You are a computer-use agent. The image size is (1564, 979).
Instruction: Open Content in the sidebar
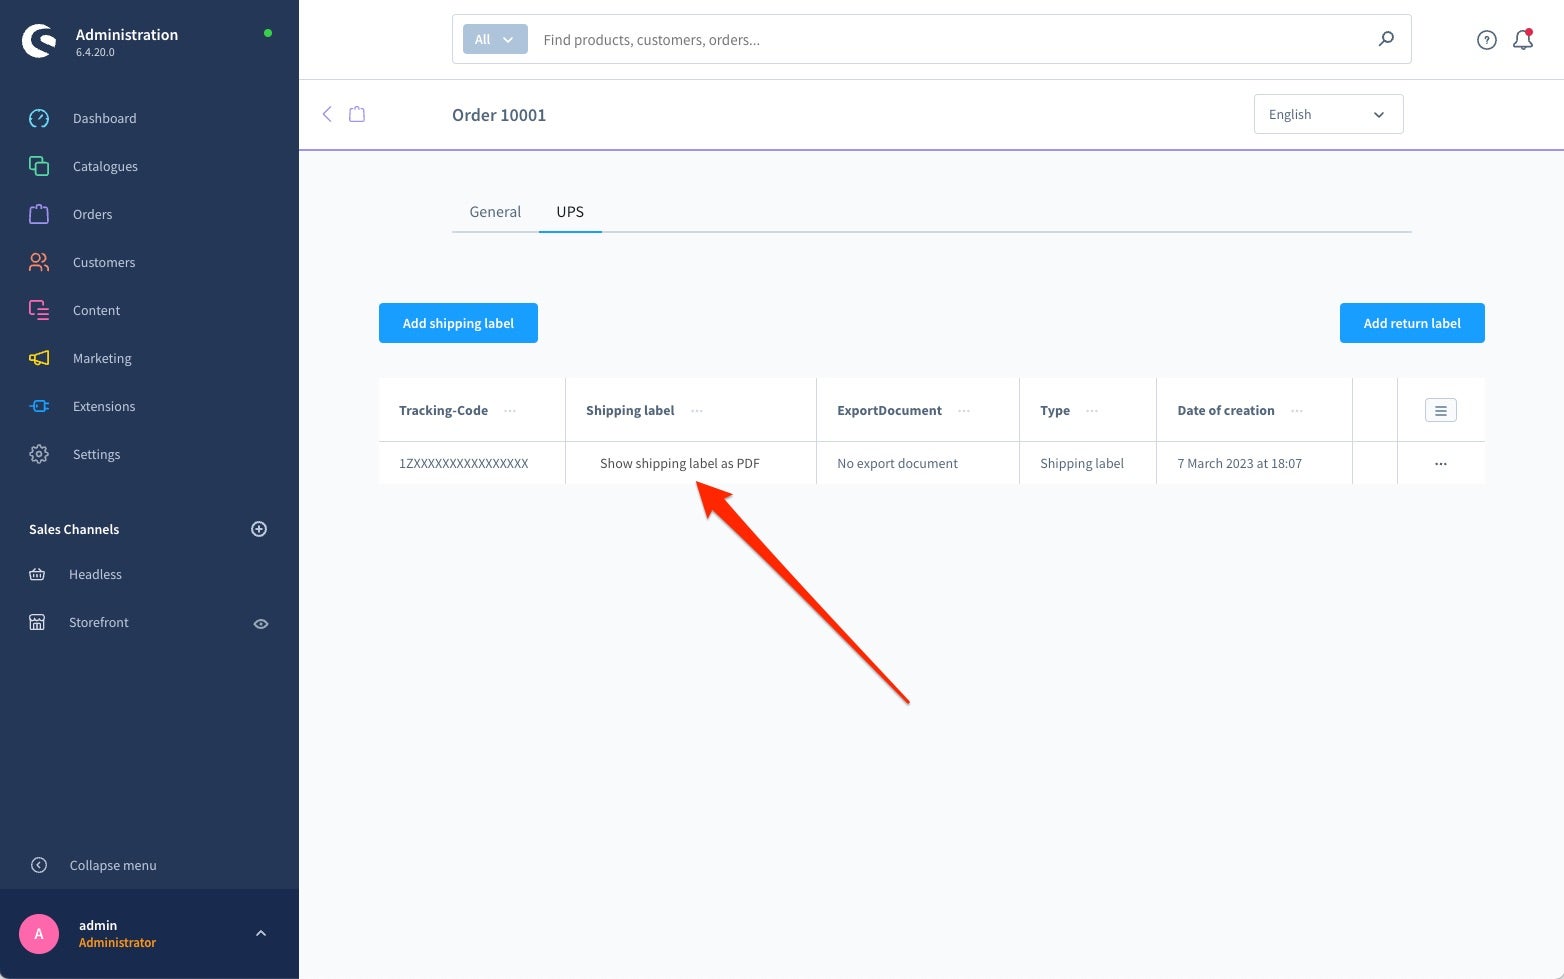[x=96, y=310]
